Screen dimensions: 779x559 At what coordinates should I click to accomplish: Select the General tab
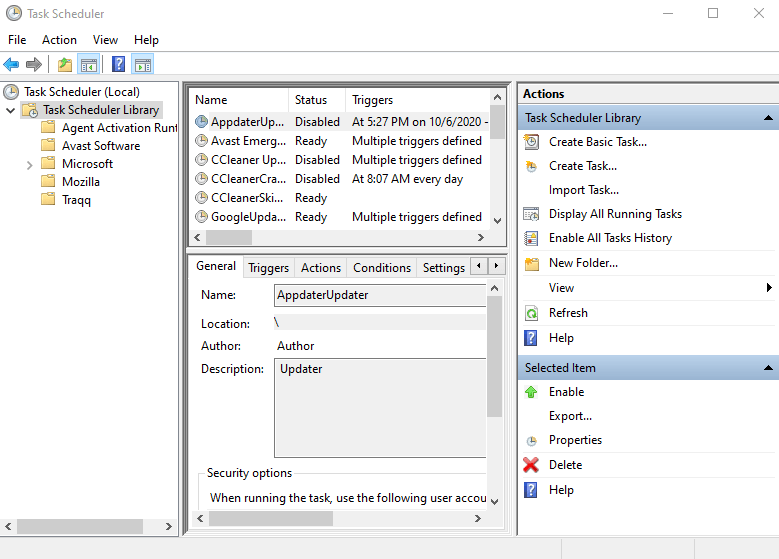(x=216, y=266)
